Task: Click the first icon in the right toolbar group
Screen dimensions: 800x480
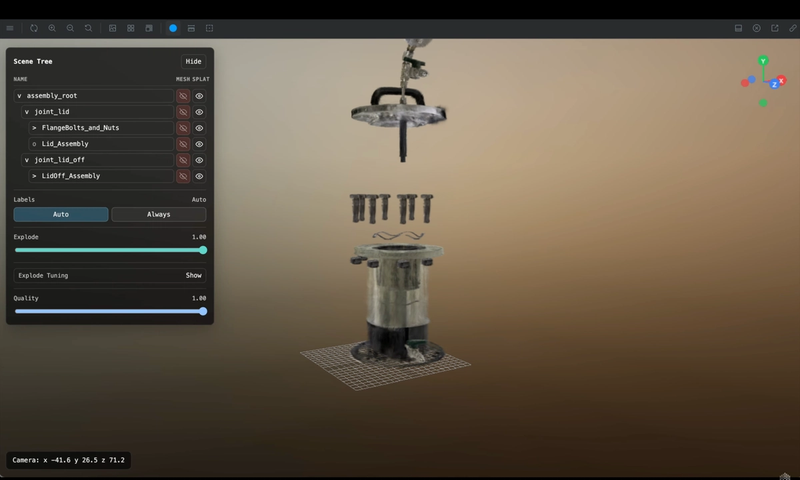Action: [738, 28]
